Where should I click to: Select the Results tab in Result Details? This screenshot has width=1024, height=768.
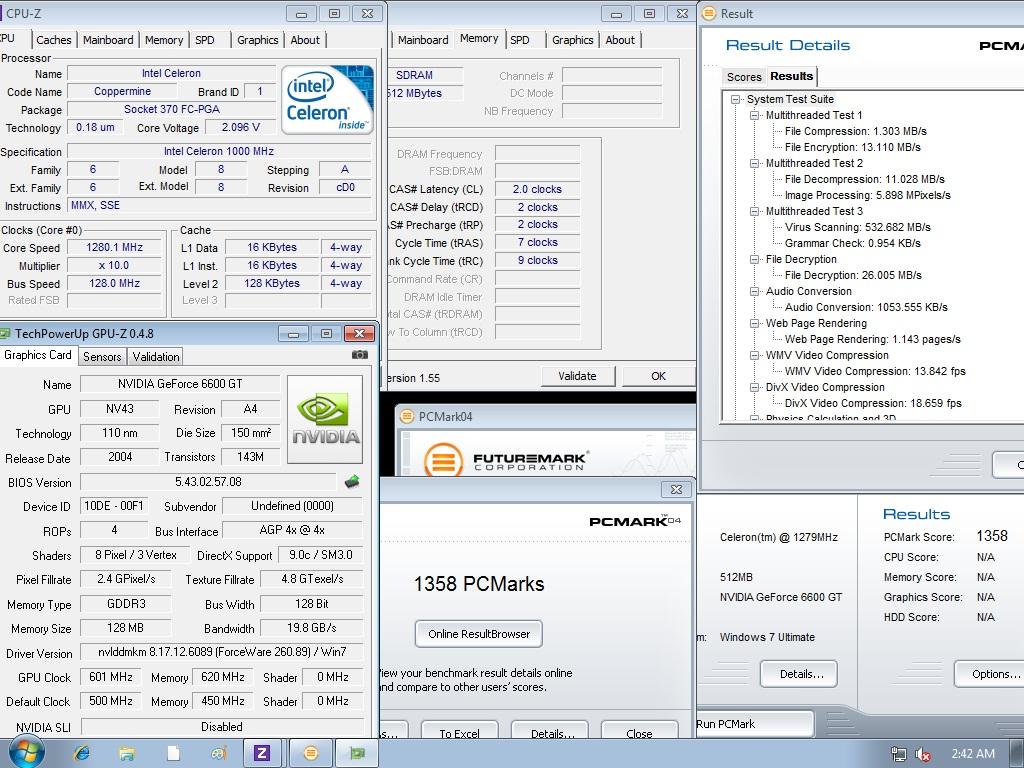pos(792,76)
